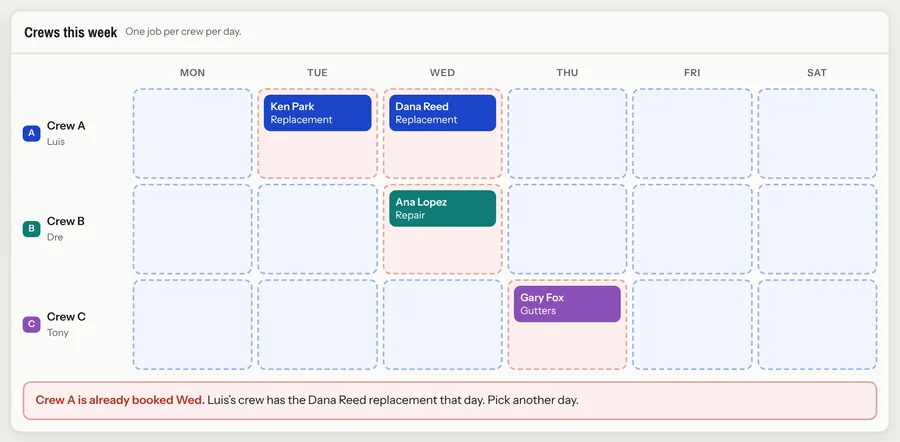The width and height of the screenshot is (900, 442).
Task: Select Crew A's empty Thursday slot
Action: (x=567, y=133)
